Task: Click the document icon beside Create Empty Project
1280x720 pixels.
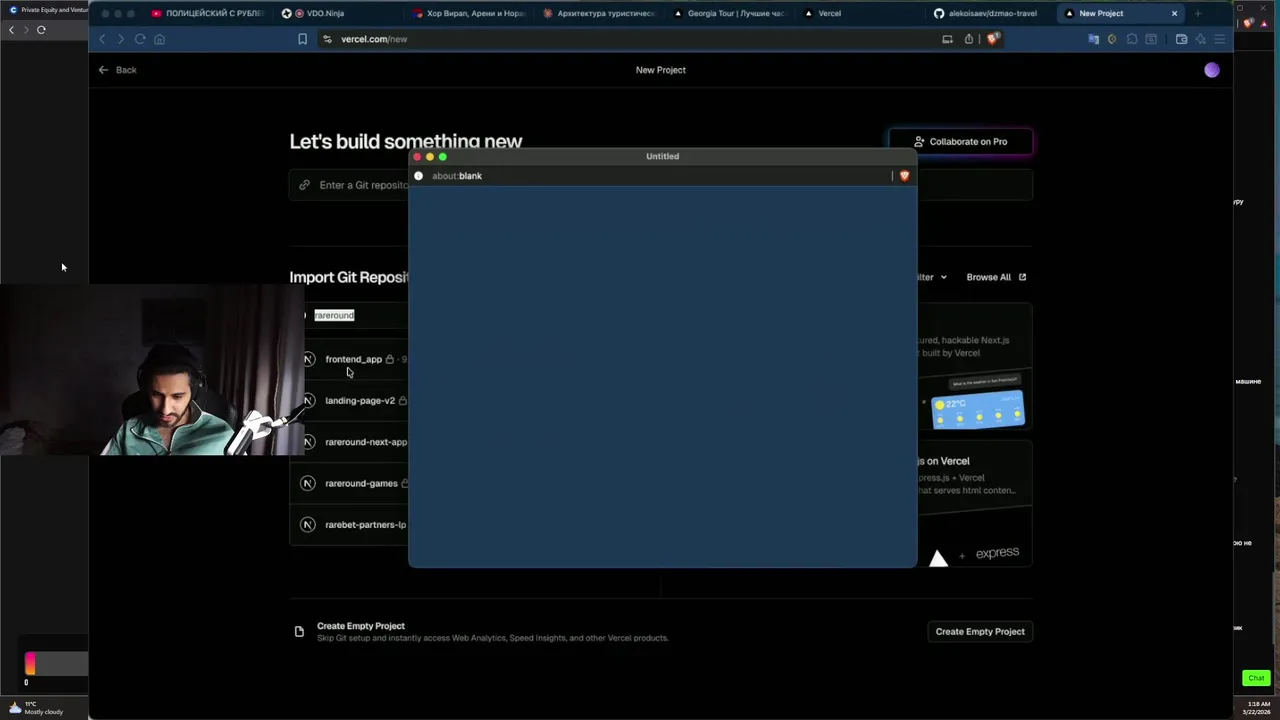Action: point(299,632)
